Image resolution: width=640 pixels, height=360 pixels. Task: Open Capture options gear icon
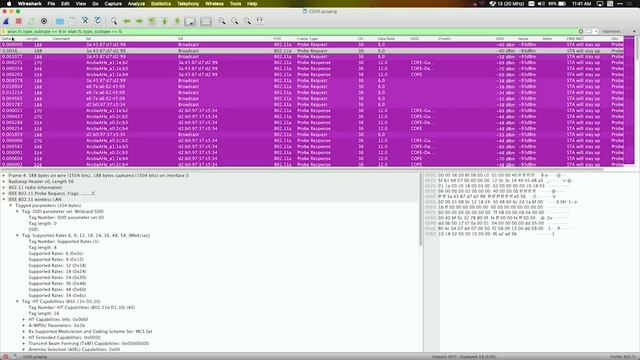tap(44, 21)
